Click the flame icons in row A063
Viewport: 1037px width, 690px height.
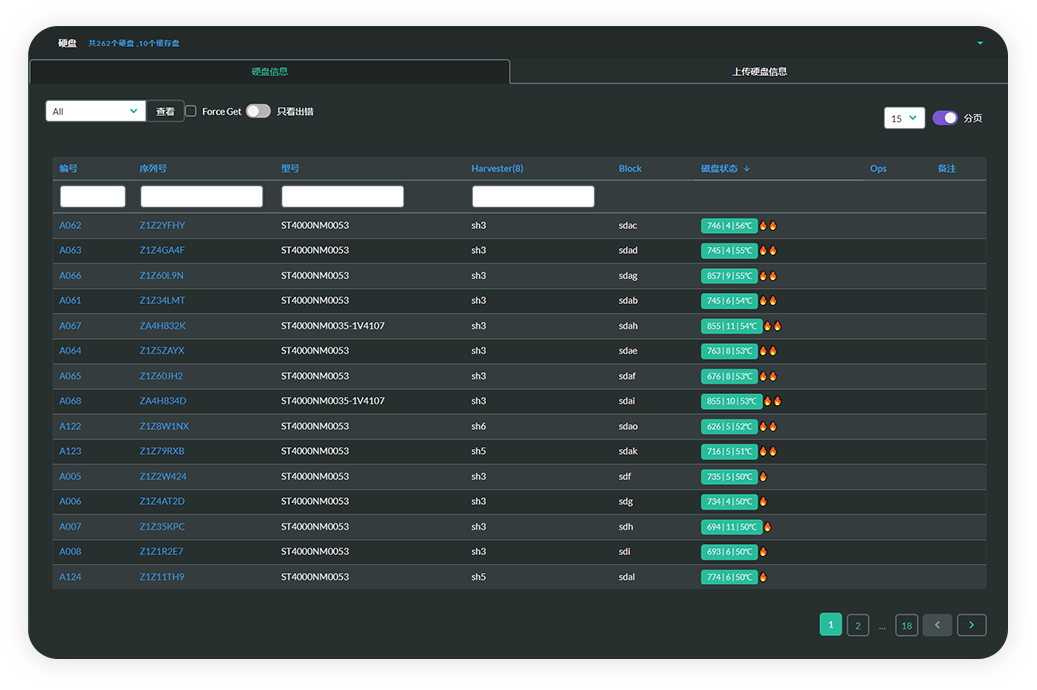coord(768,251)
